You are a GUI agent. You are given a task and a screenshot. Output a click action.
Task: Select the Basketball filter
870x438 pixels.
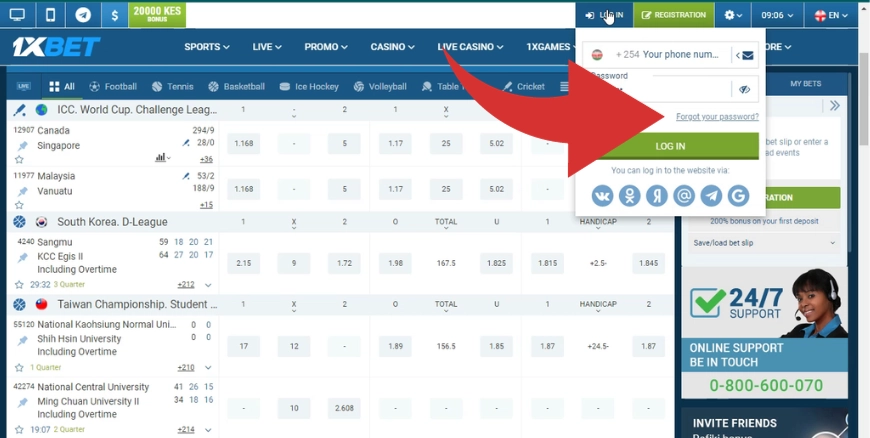[x=236, y=87]
